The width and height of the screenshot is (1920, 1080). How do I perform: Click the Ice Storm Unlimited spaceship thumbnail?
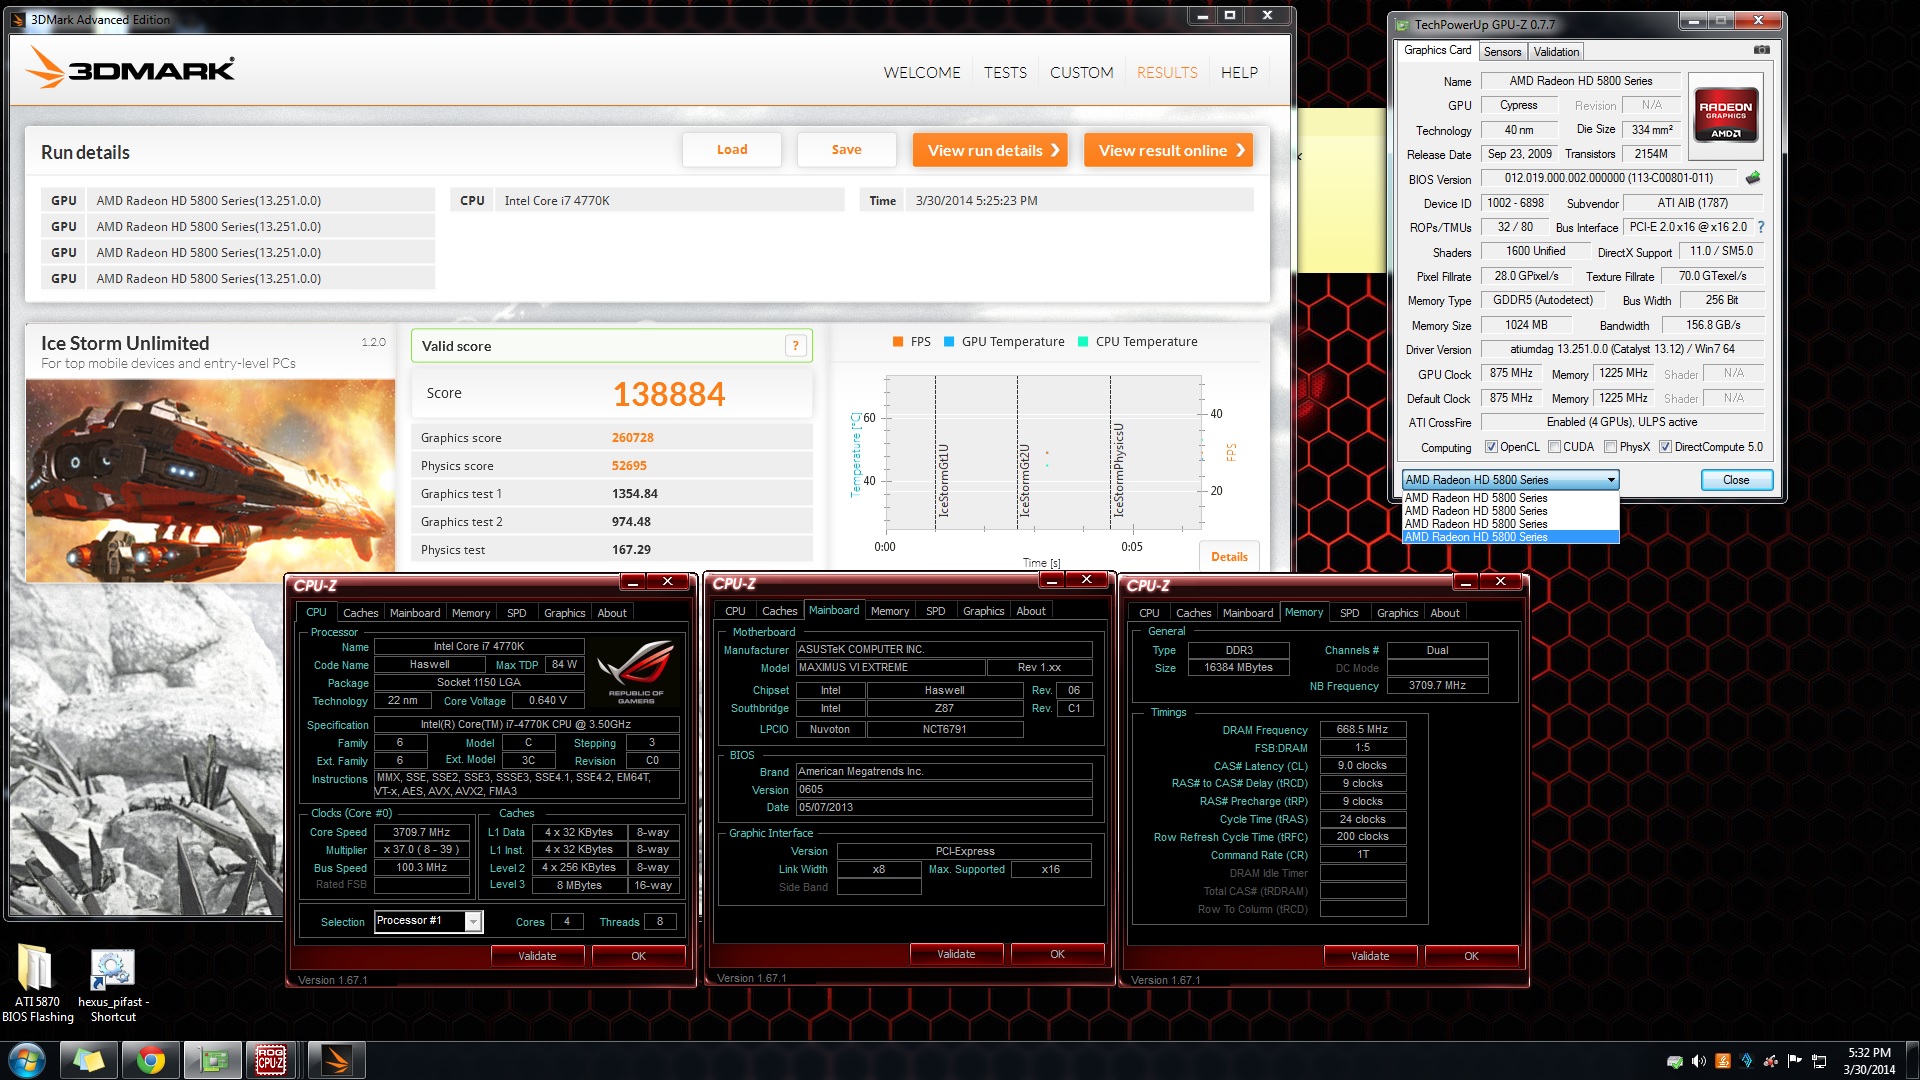tap(210, 481)
